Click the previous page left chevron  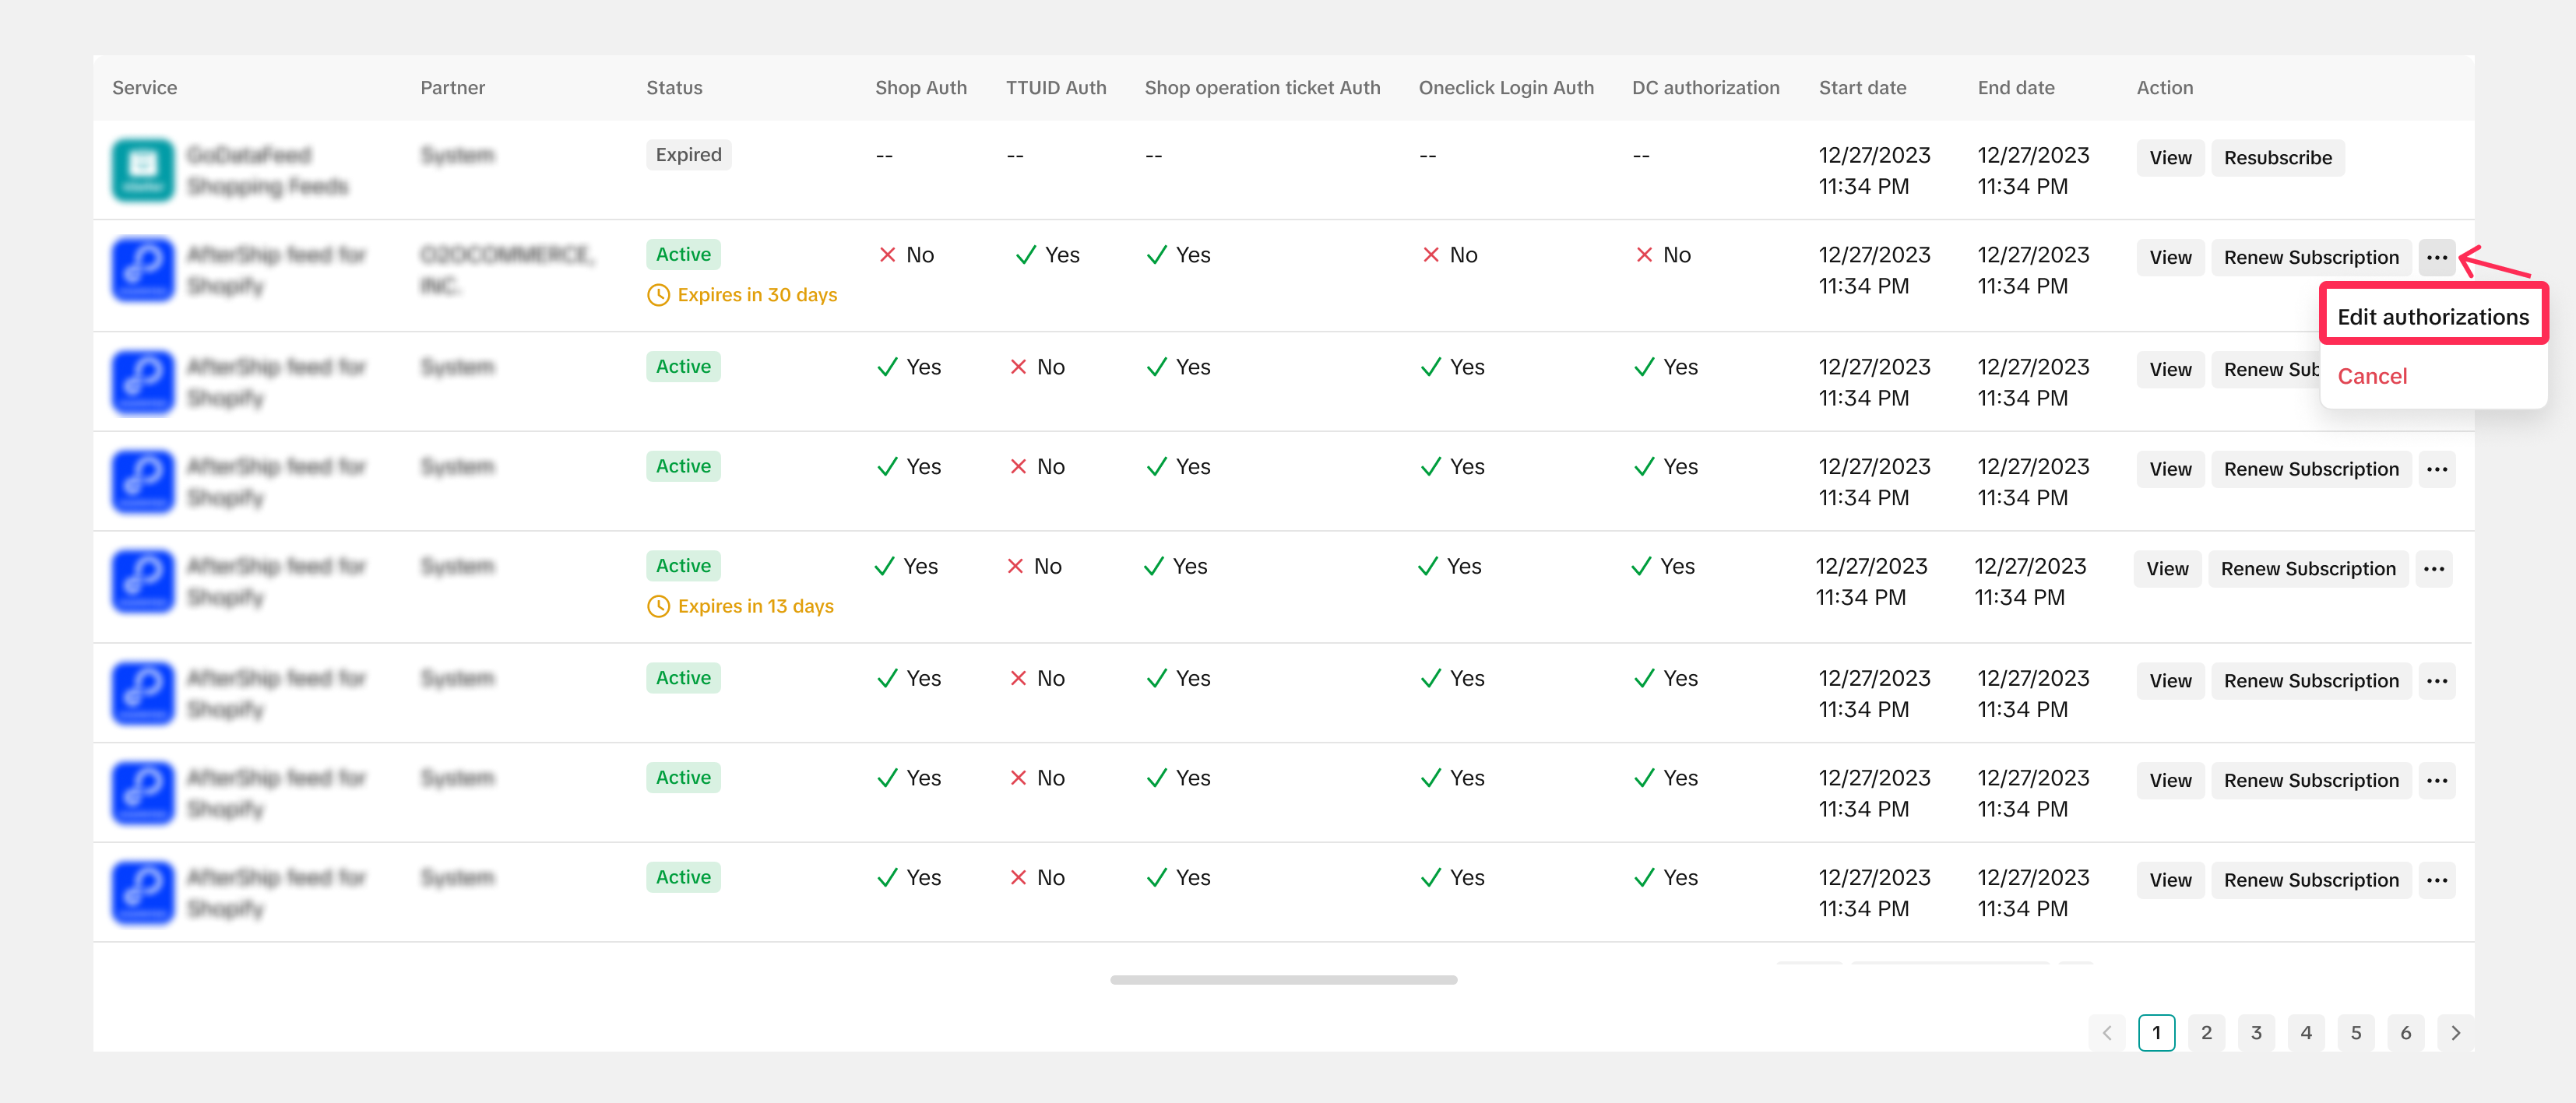pyautogui.click(x=2107, y=1033)
